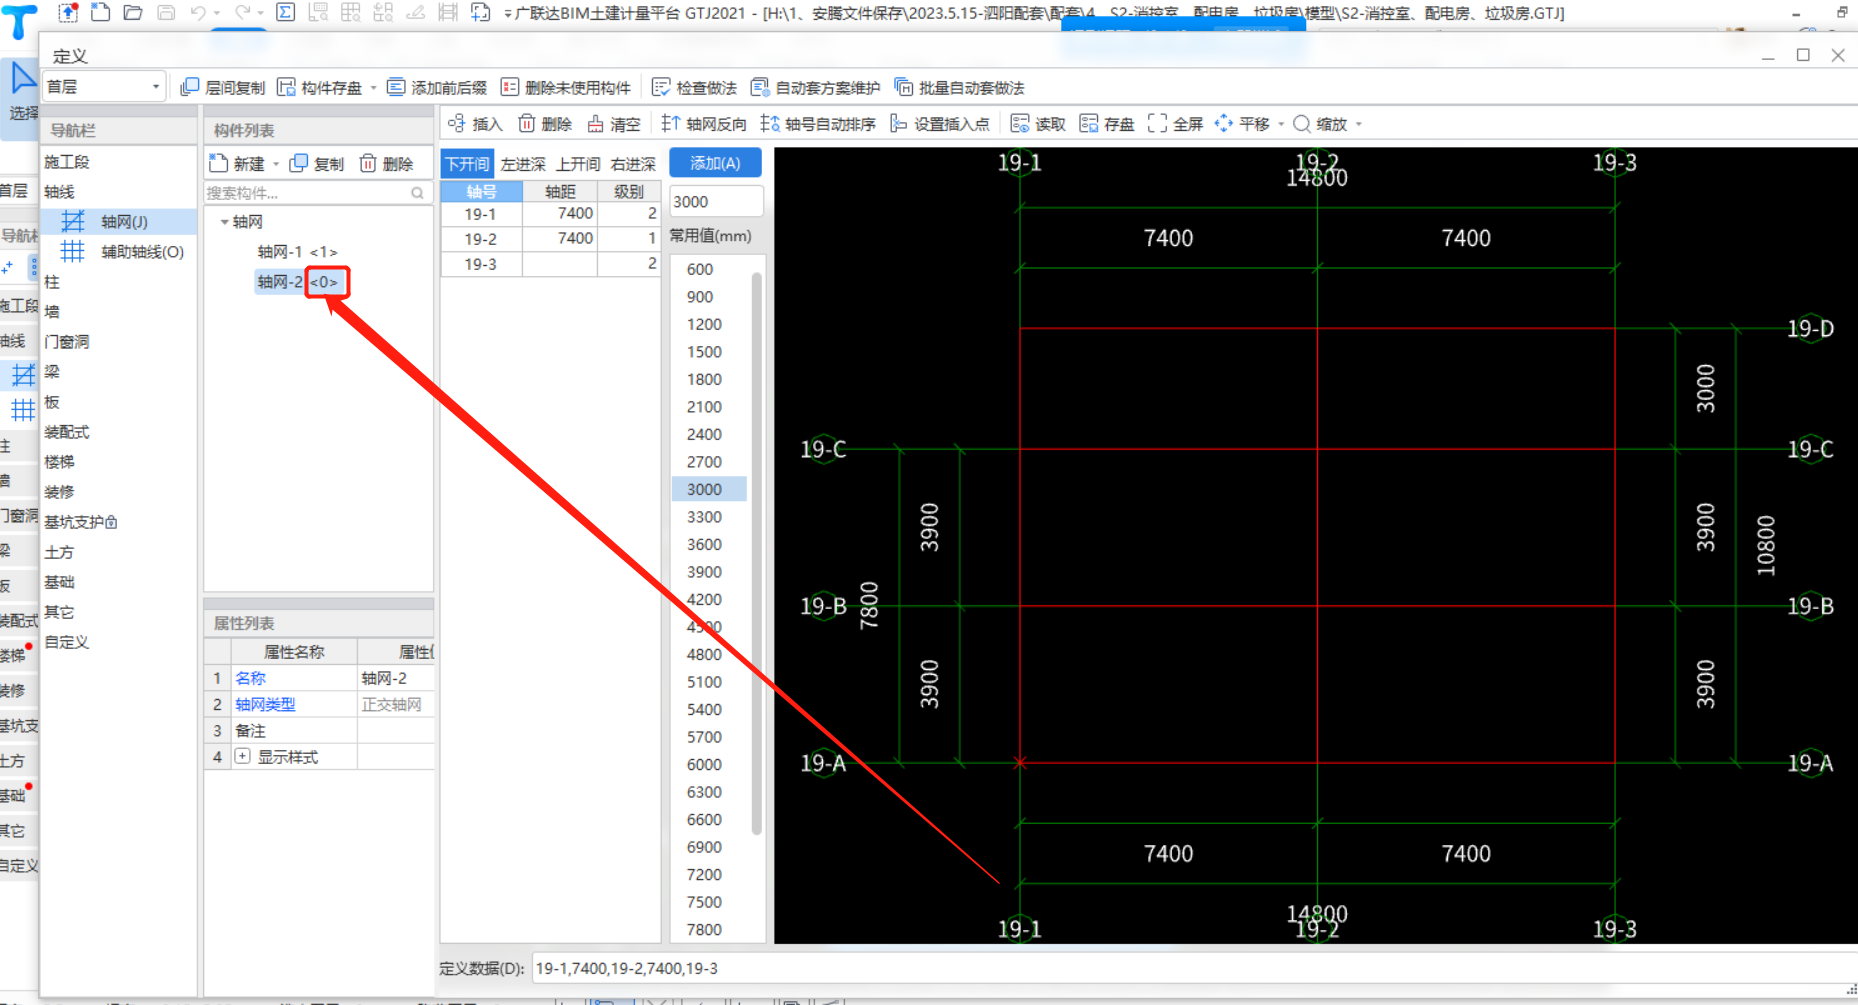Click the open folder icon in title bar
This screenshot has width=1858, height=1005.
pos(133,12)
